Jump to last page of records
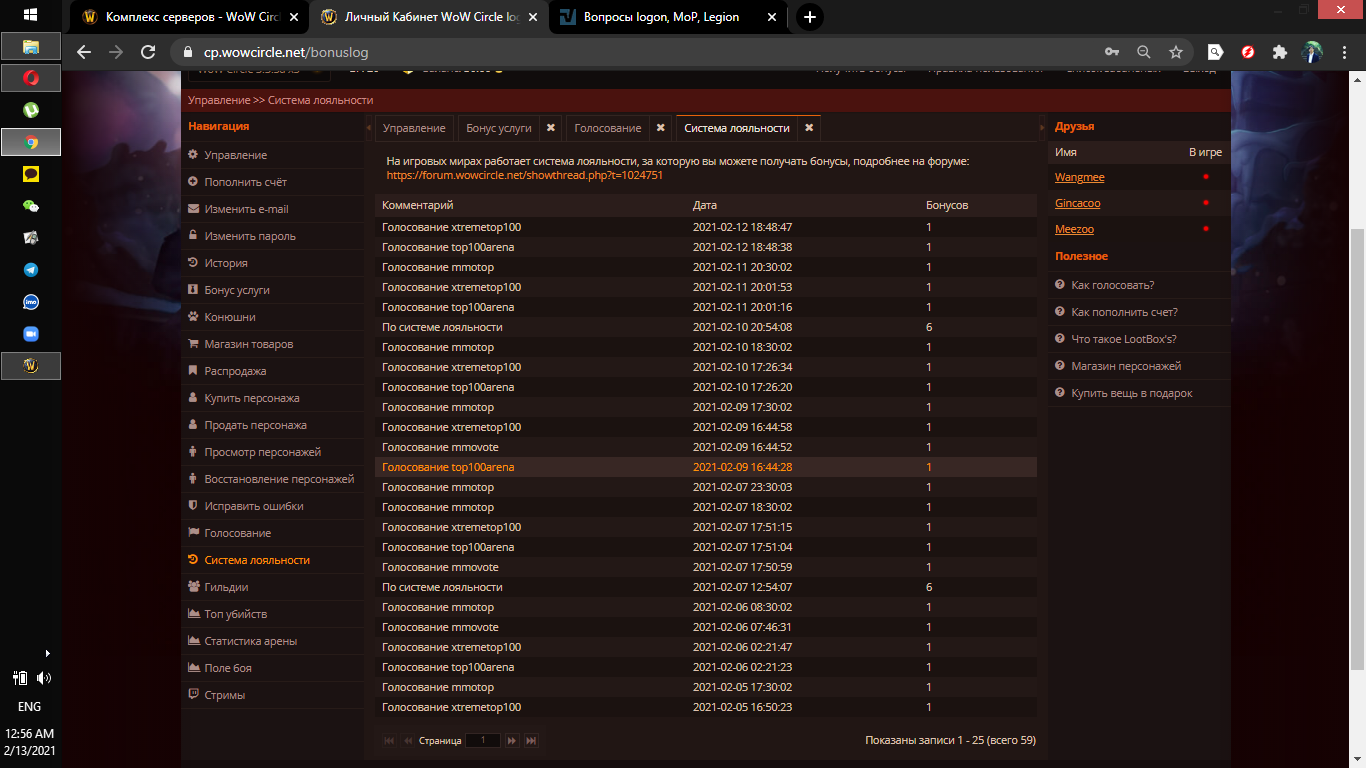The height and width of the screenshot is (768, 1366). 531,741
